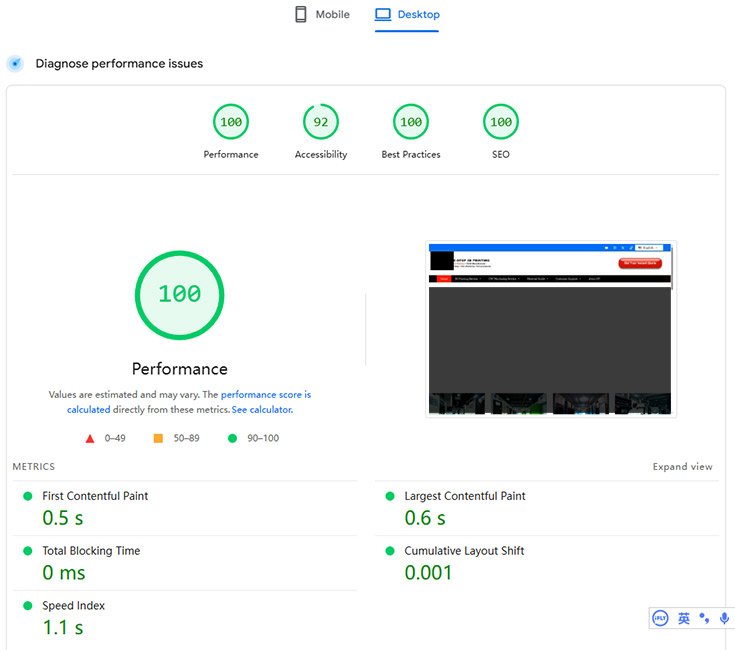Click the page screenshot thumbnail
Screen dimensions: 735x650
coord(550,329)
